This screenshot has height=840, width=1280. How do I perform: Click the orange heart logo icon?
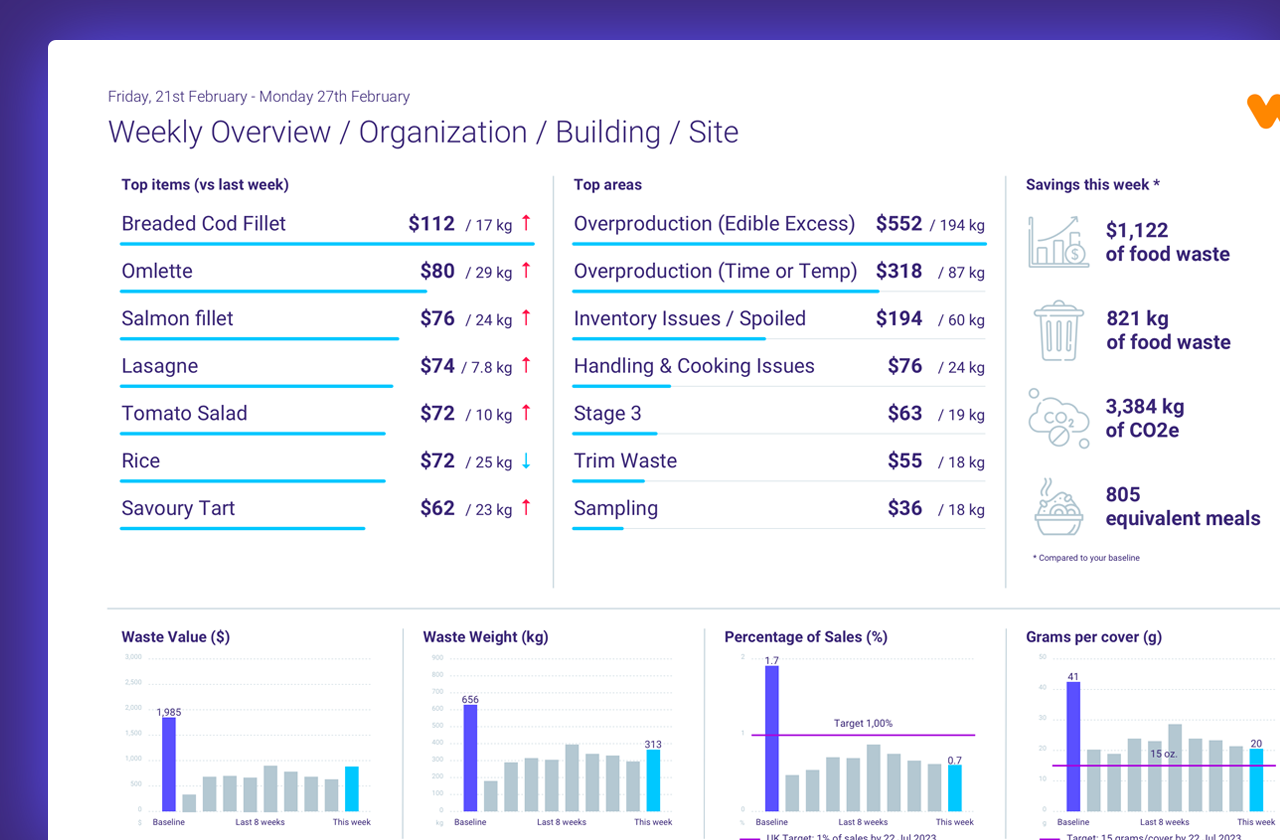pyautogui.click(x=1264, y=110)
